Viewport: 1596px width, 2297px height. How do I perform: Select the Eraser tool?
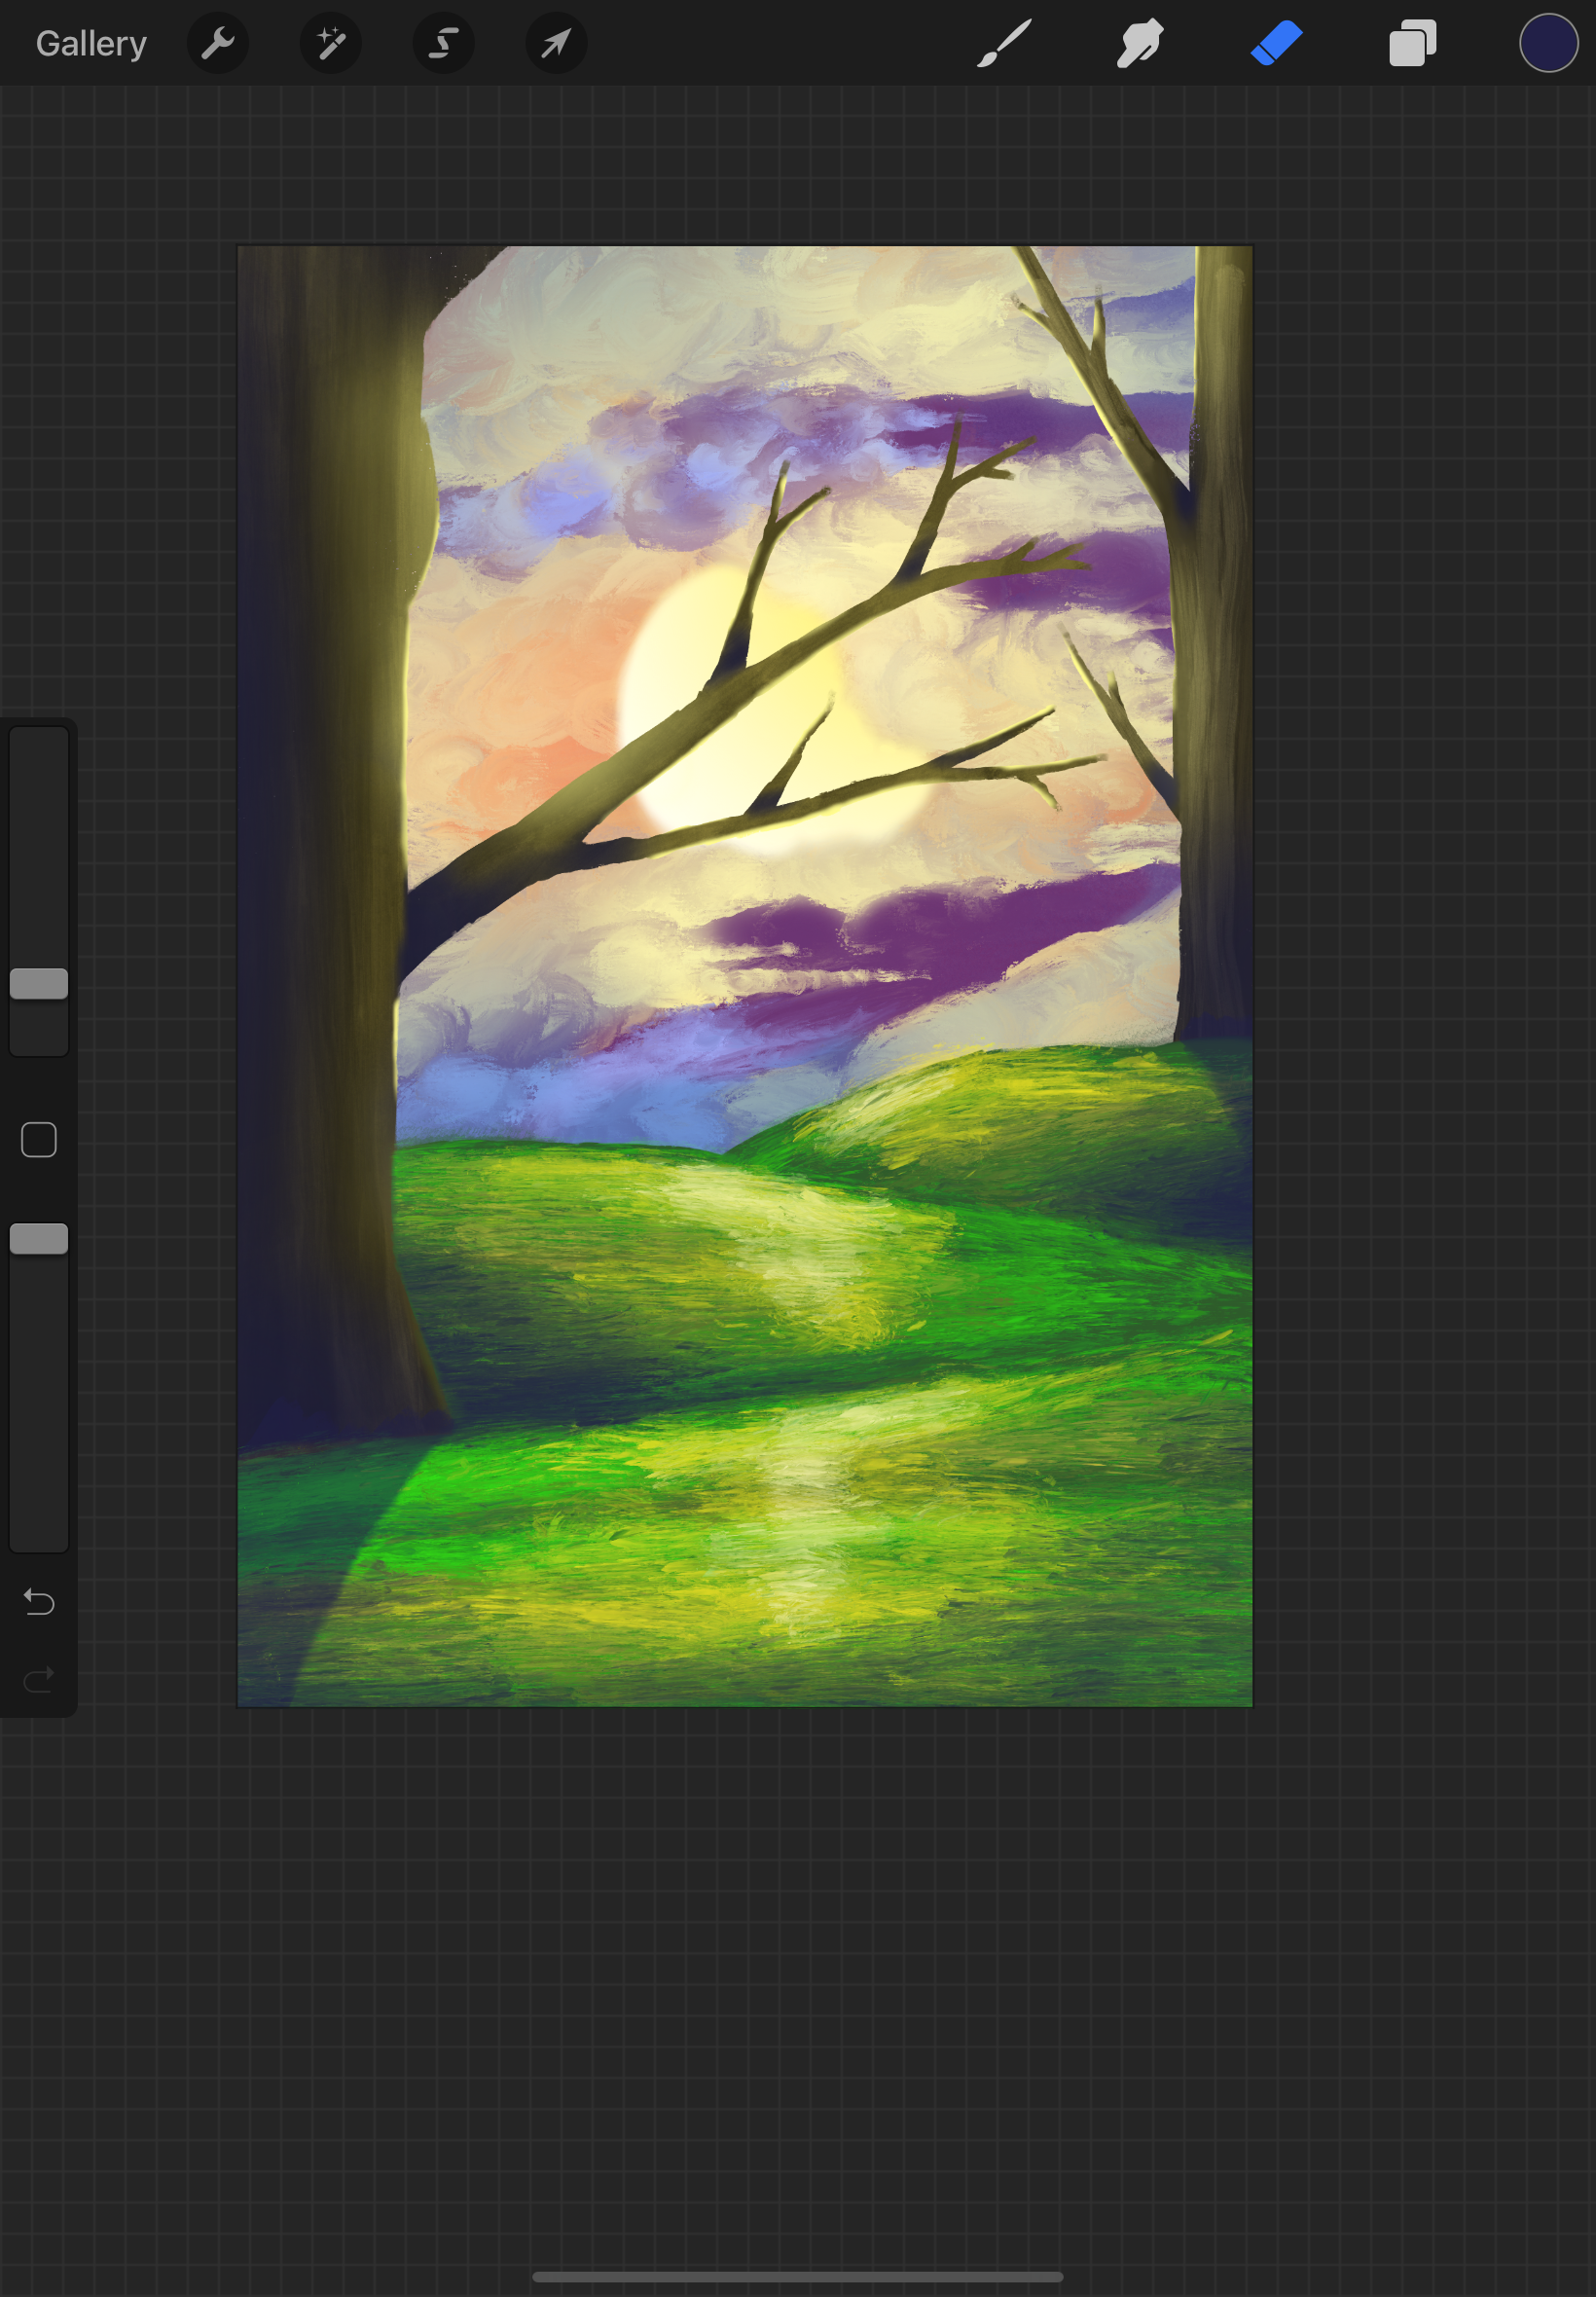1277,43
